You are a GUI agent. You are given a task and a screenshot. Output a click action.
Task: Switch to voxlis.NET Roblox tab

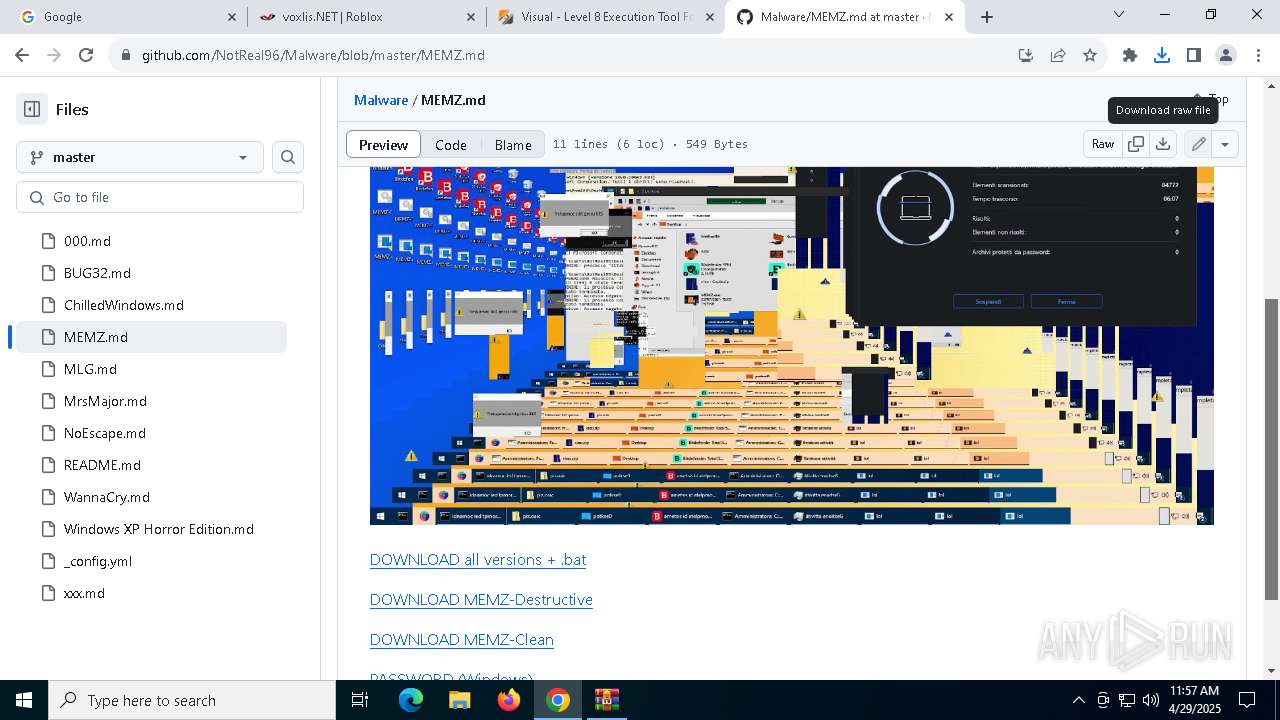coord(365,17)
